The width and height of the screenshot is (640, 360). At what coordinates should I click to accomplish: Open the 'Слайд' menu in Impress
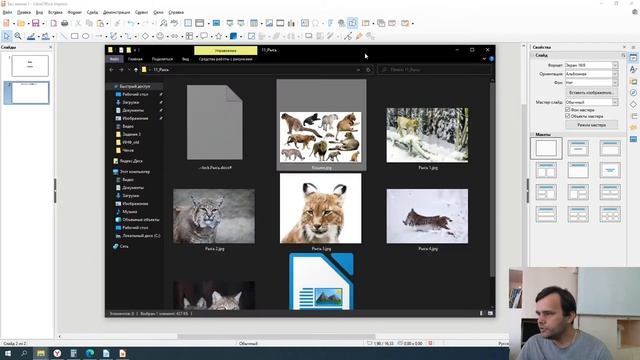coord(92,12)
